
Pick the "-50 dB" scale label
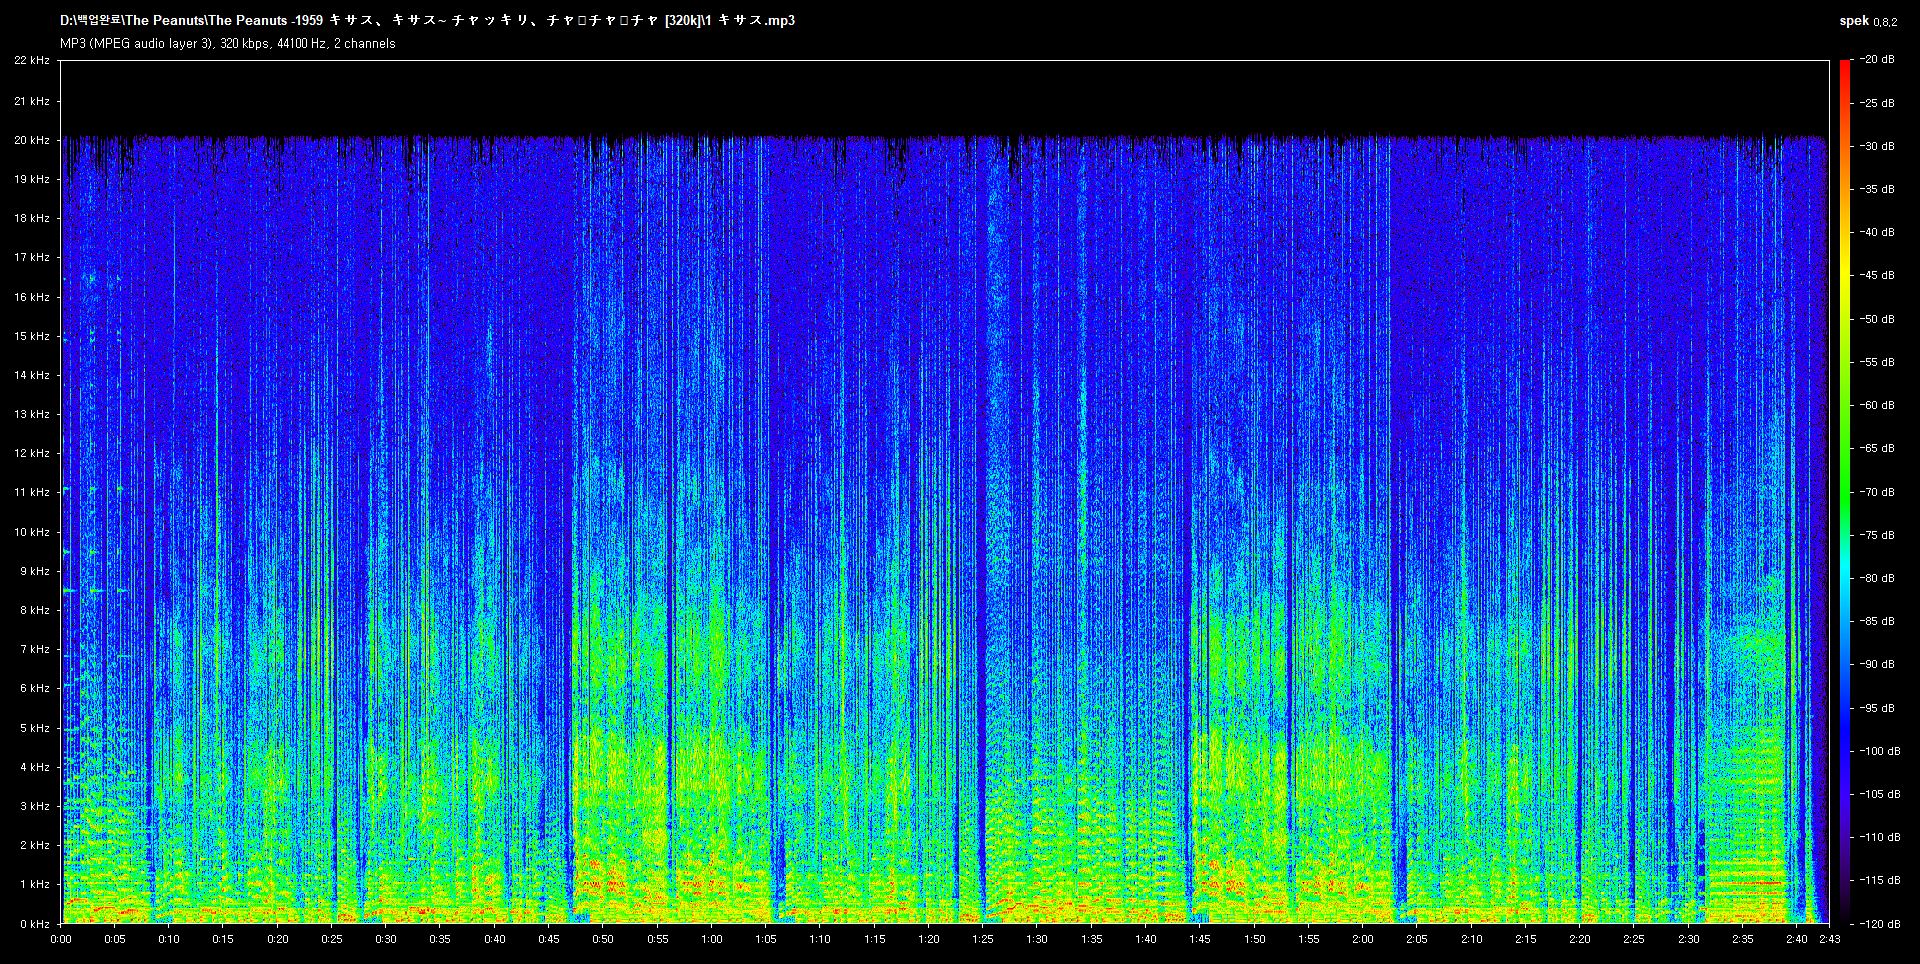coord(1877,319)
